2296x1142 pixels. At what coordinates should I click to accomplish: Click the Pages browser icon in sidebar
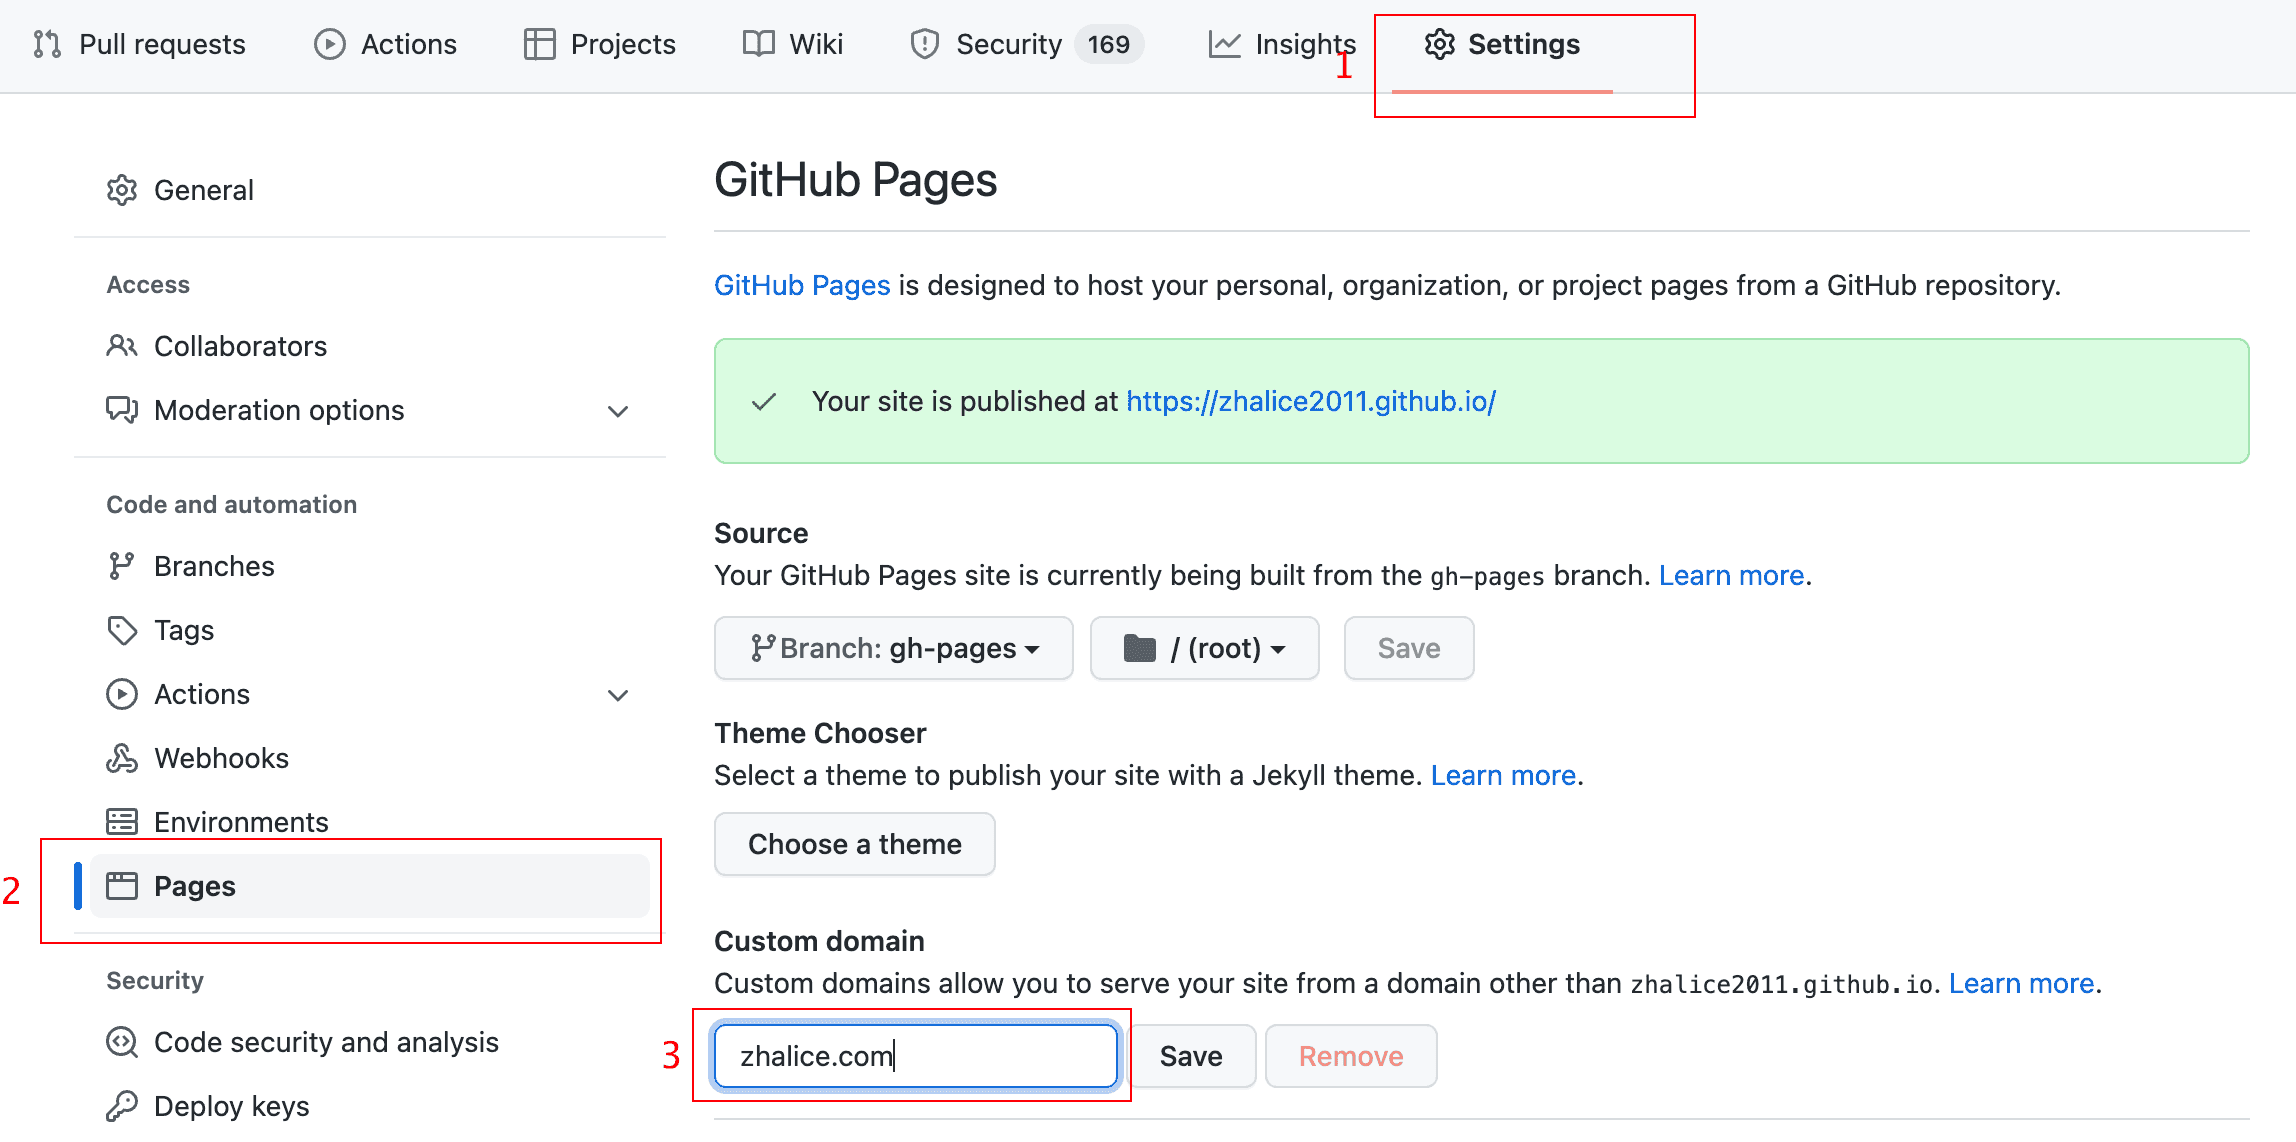(x=122, y=886)
